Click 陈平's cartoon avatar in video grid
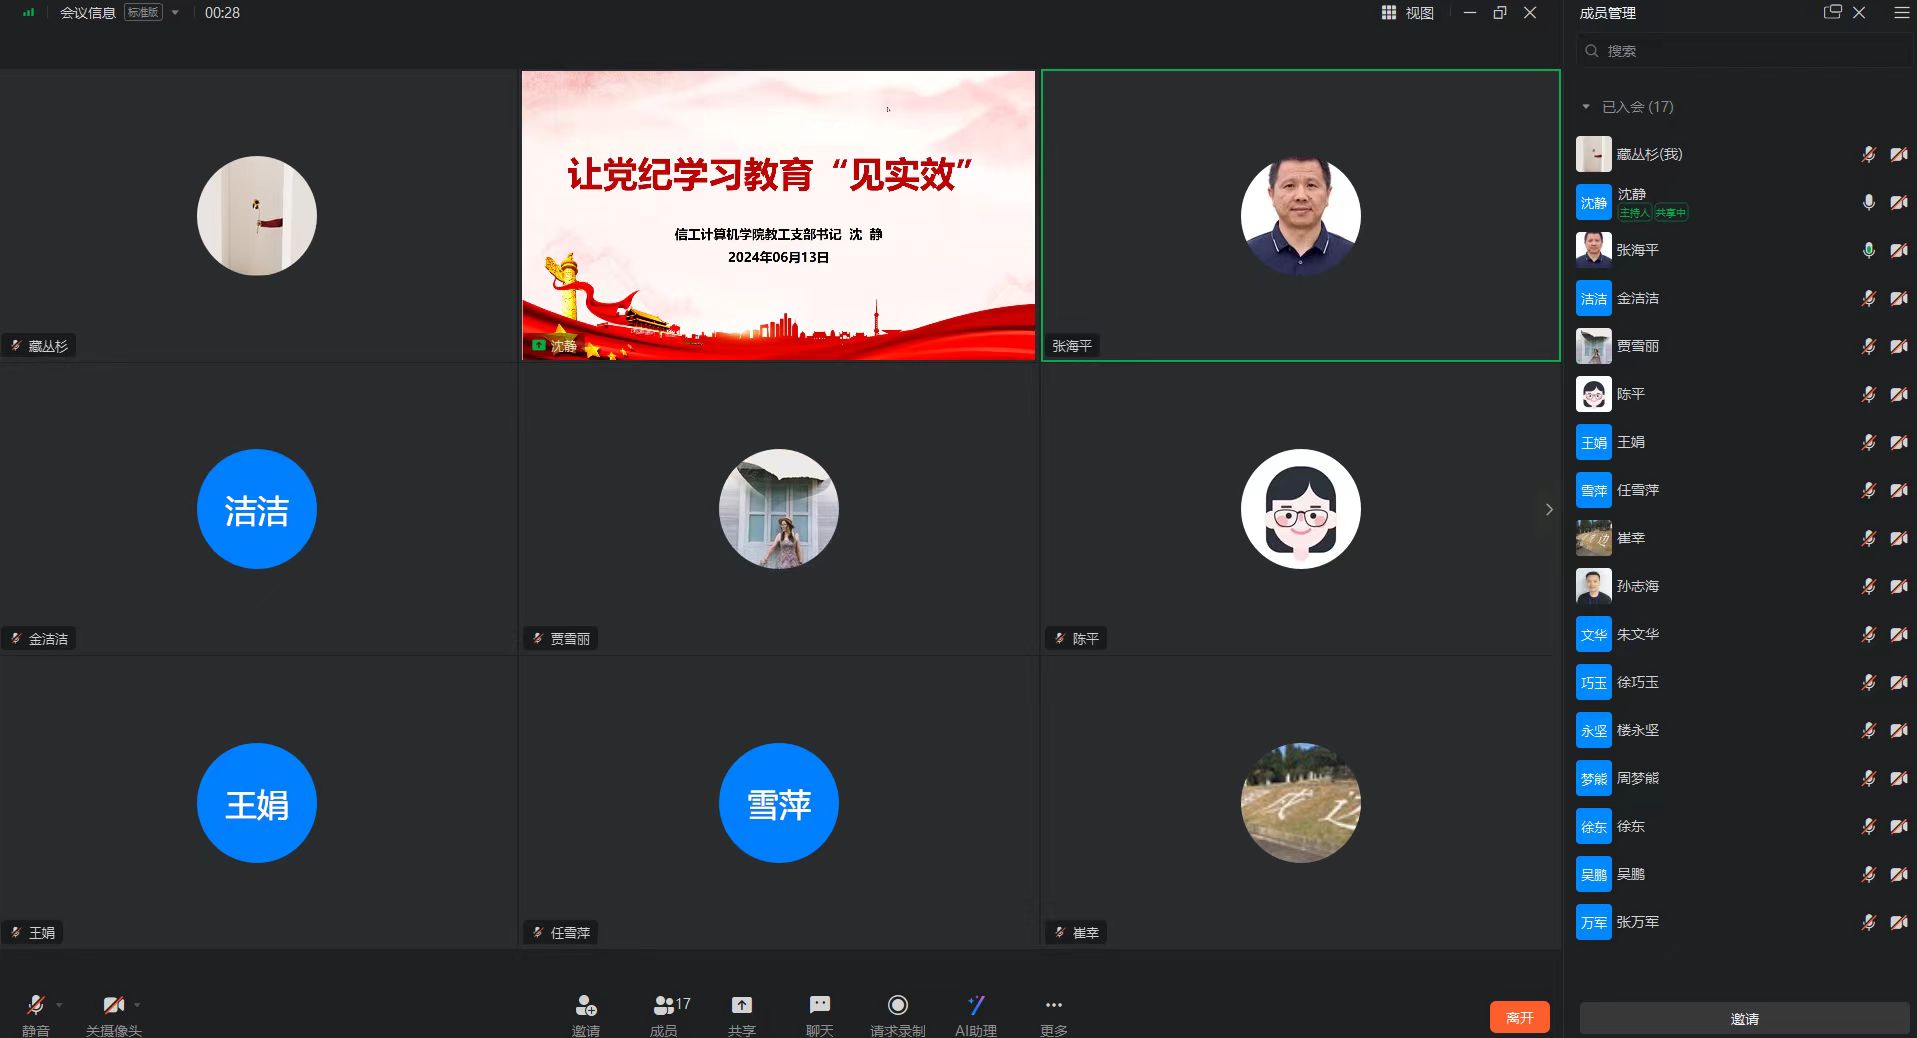Screen dimensions: 1917x1038 tap(1300, 509)
